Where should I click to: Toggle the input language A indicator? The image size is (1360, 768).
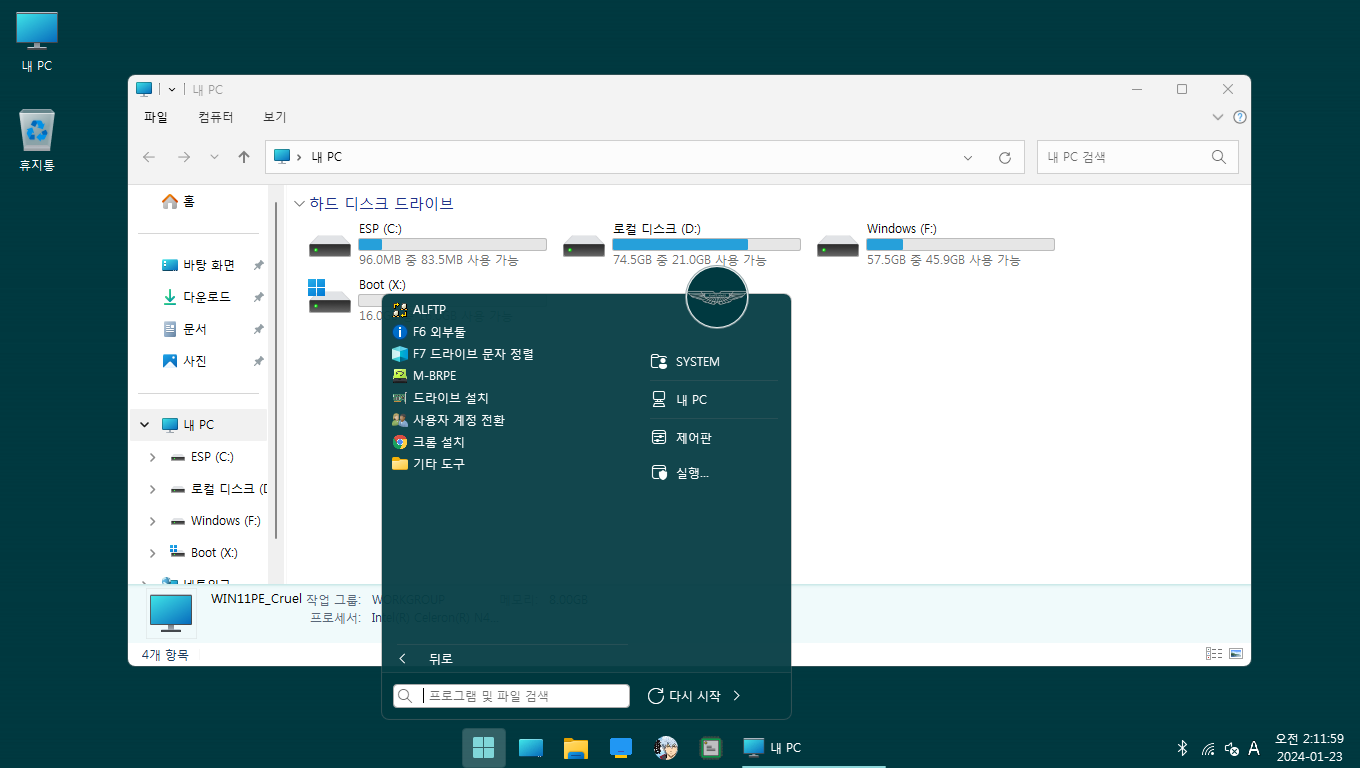click(1254, 748)
